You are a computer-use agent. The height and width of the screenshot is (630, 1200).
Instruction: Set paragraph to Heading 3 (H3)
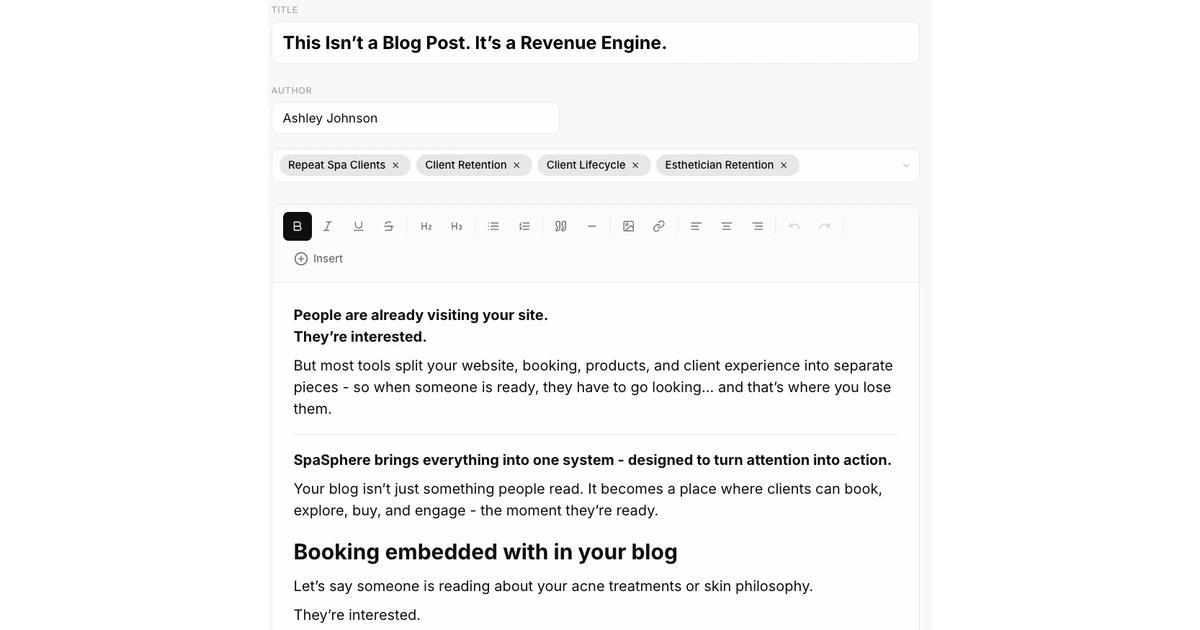click(x=456, y=227)
